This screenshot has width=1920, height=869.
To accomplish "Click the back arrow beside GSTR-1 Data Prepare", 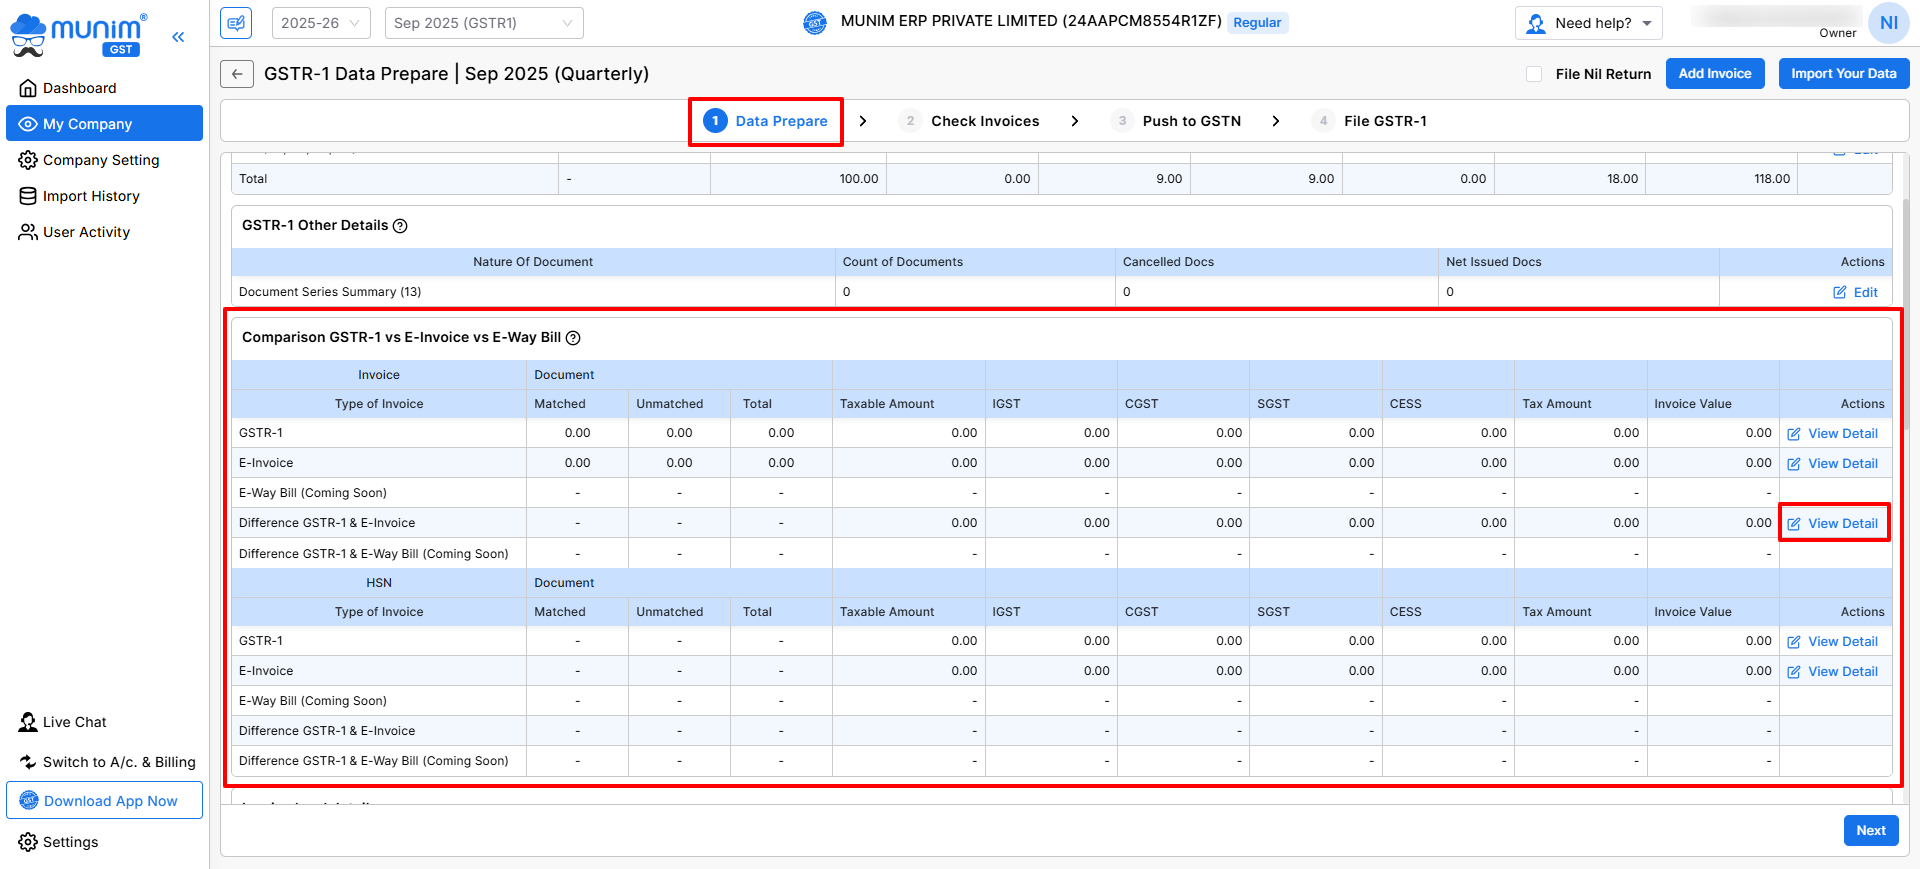I will click(236, 74).
